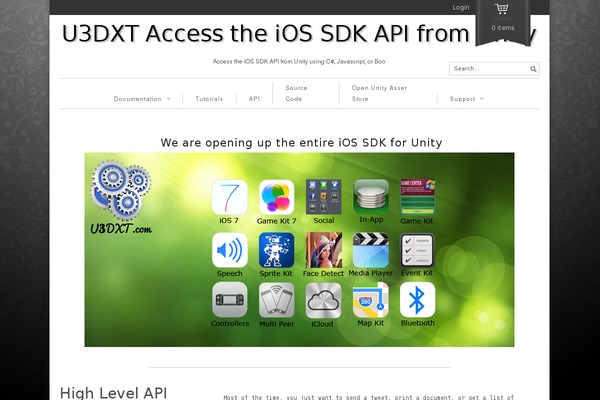Click the tagline 'Access the iOS SDK API from Unity using C#'
This screenshot has width=600, height=400.
[x=299, y=61]
